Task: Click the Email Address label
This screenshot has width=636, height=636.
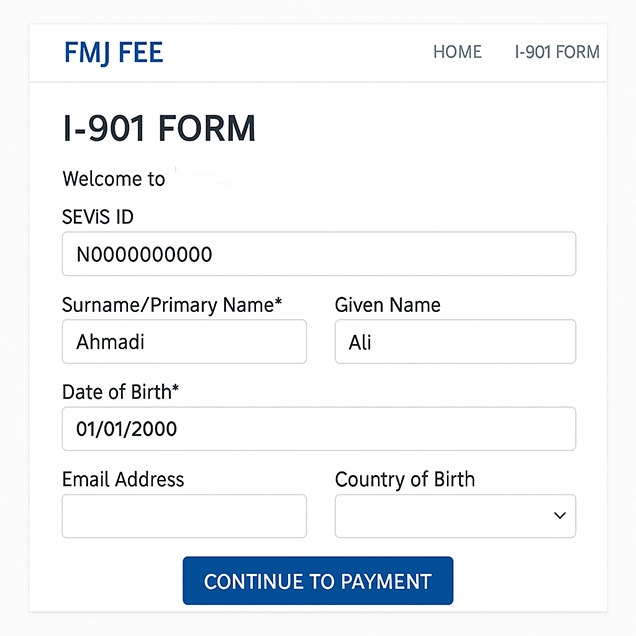Action: (123, 479)
